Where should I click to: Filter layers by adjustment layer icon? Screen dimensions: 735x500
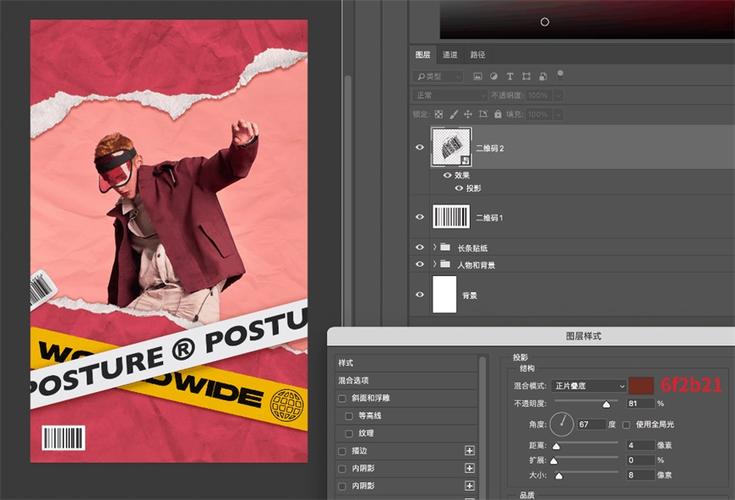[494, 76]
